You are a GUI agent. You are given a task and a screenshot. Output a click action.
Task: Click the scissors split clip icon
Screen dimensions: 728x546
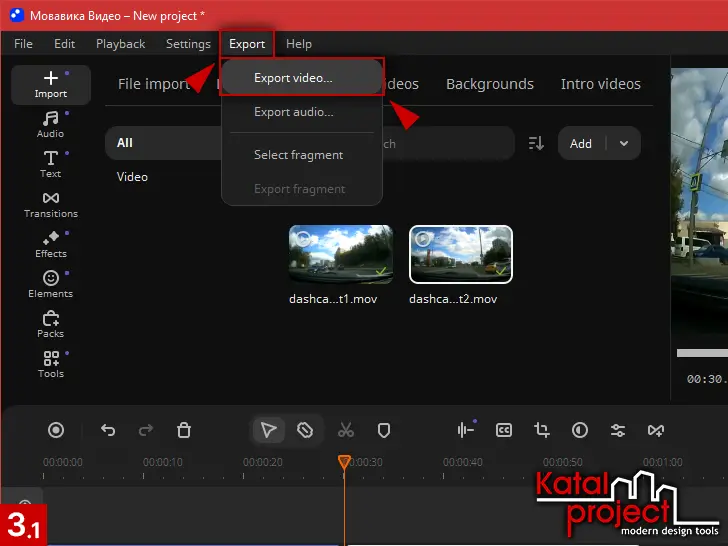(x=346, y=430)
